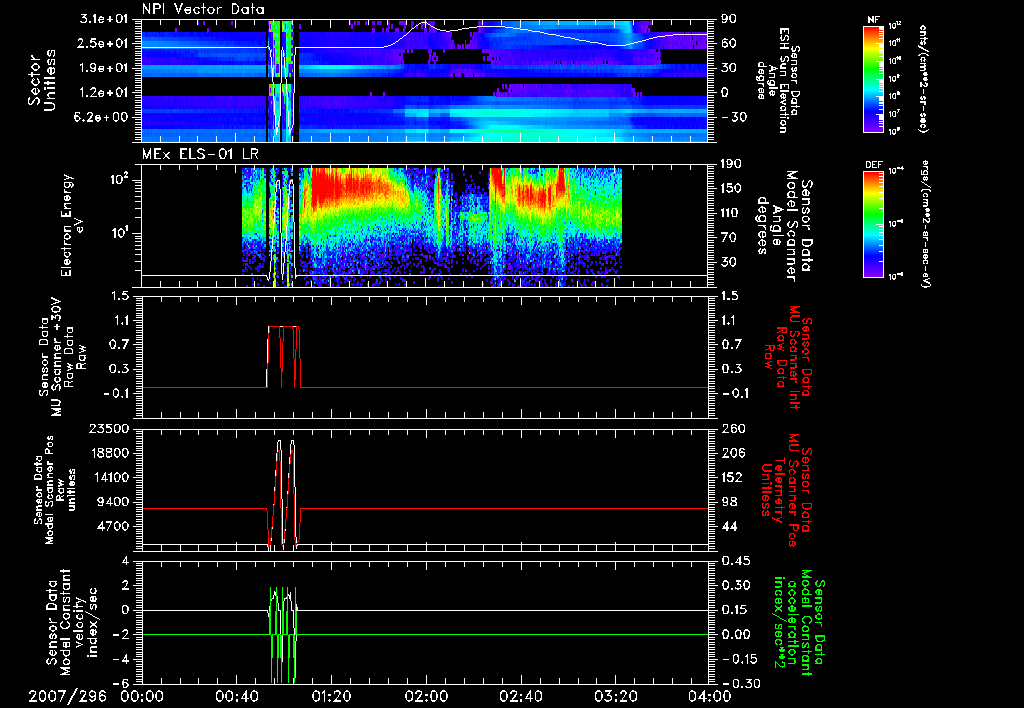This screenshot has height=708, width=1024.
Task: Select the DEF energy flux color bar
Action: (x=874, y=223)
